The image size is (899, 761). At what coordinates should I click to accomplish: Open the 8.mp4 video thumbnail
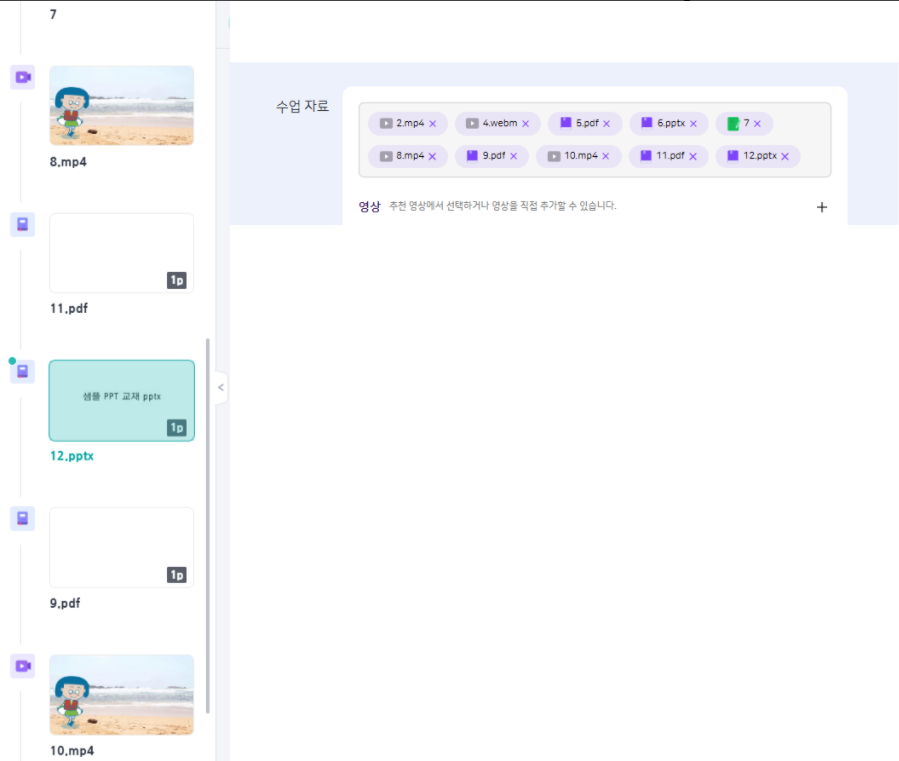click(121, 106)
